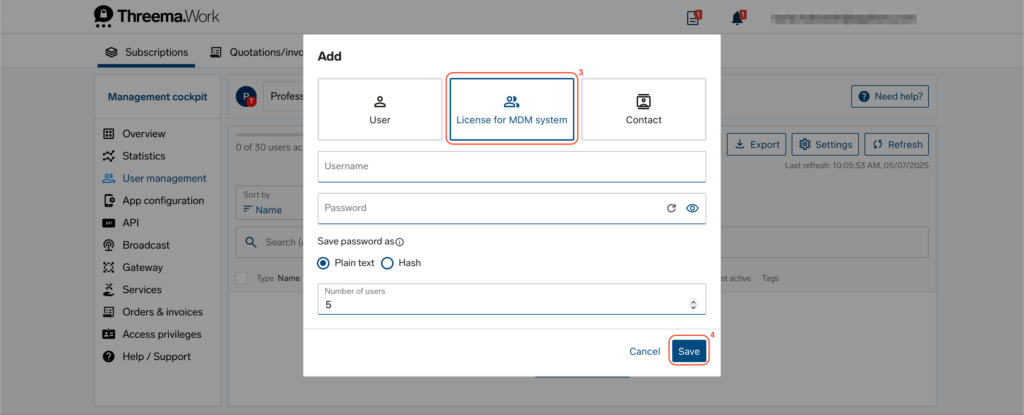The height and width of the screenshot is (415, 1024).
Task: Click the Tags column header
Action: tap(771, 278)
